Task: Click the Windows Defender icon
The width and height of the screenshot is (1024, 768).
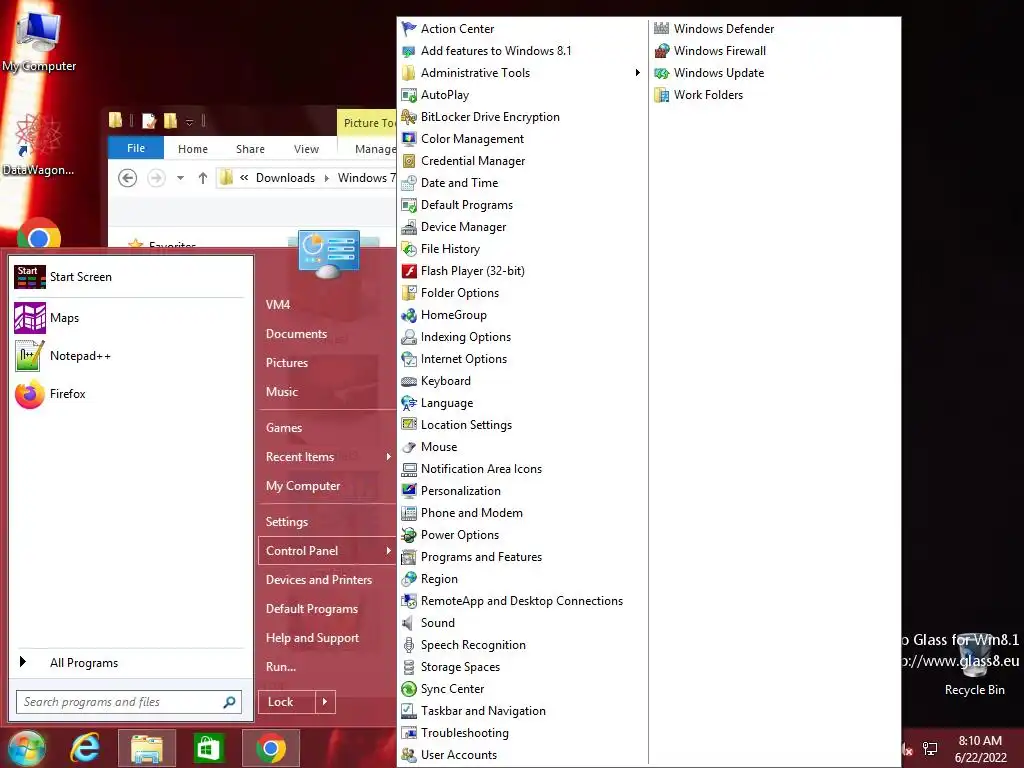Action: (662, 29)
